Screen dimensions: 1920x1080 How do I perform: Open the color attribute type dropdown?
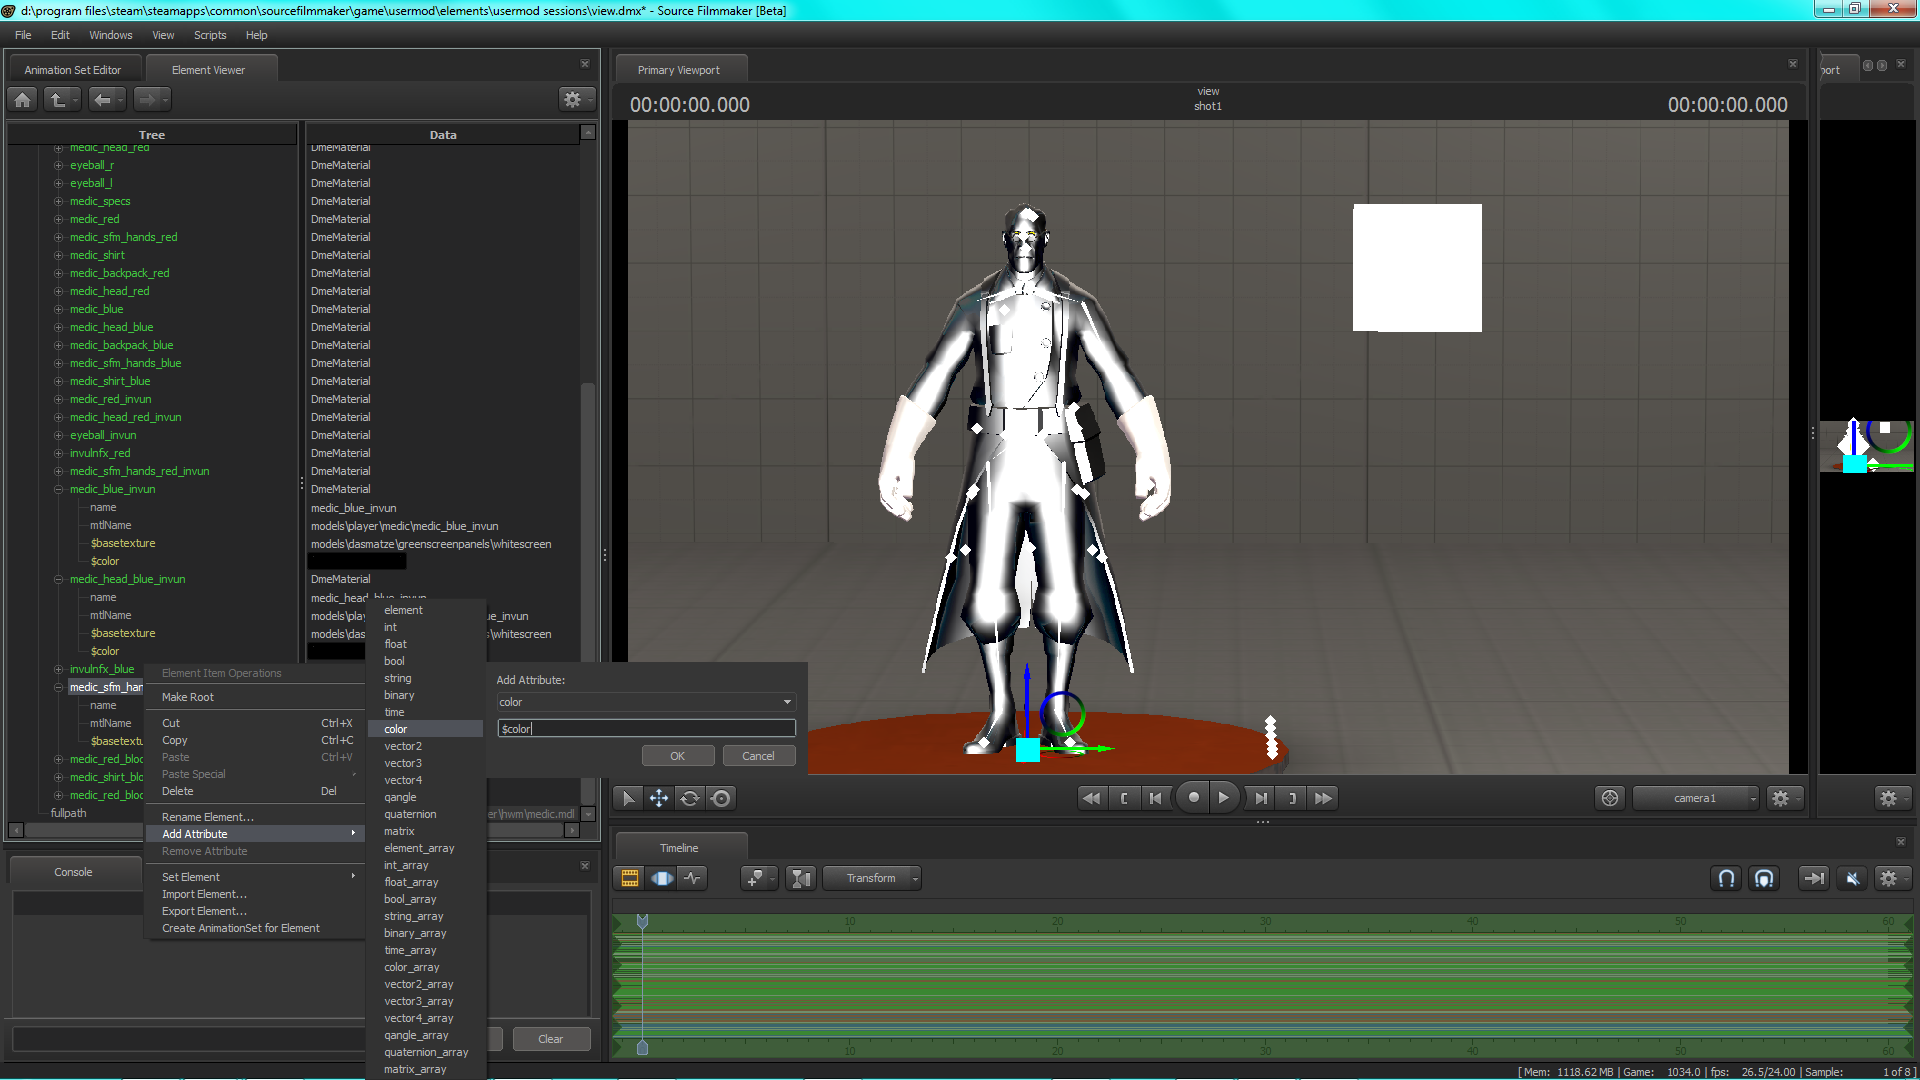(646, 702)
